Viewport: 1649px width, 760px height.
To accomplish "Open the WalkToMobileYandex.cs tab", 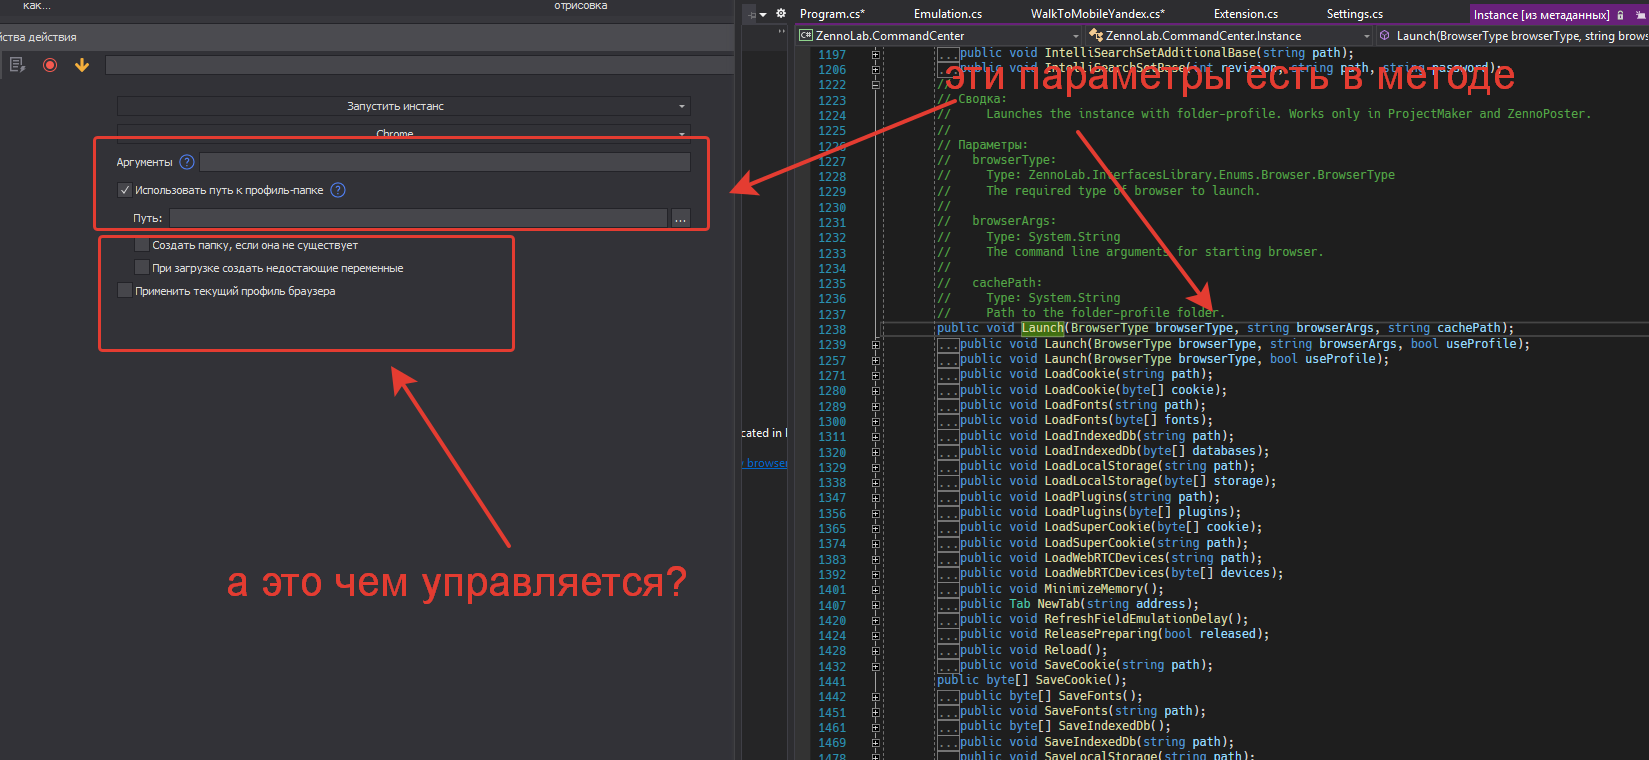I will 1097,14.
